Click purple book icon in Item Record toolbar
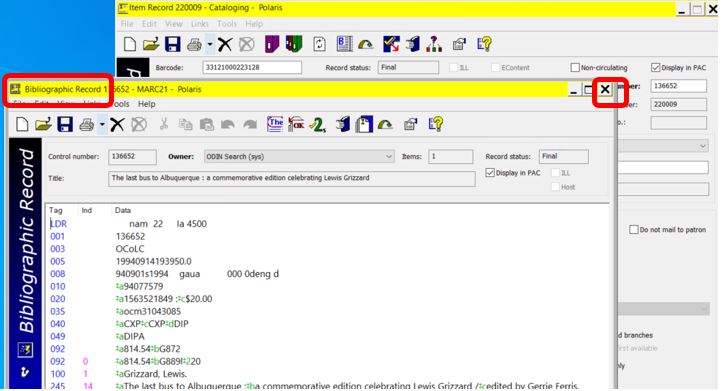This screenshot has width=722, height=391. 272,44
